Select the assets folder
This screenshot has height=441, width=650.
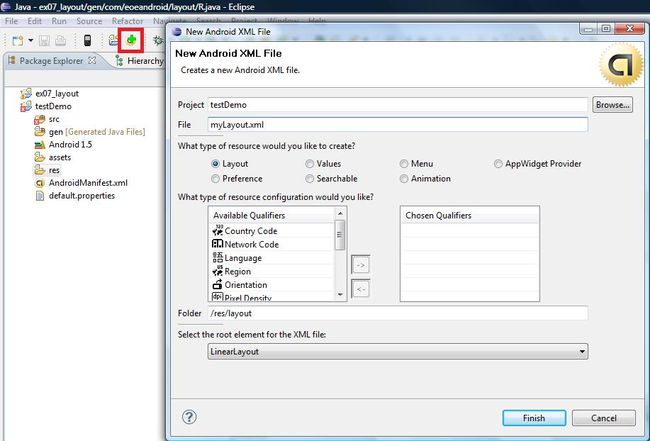[x=53, y=158]
